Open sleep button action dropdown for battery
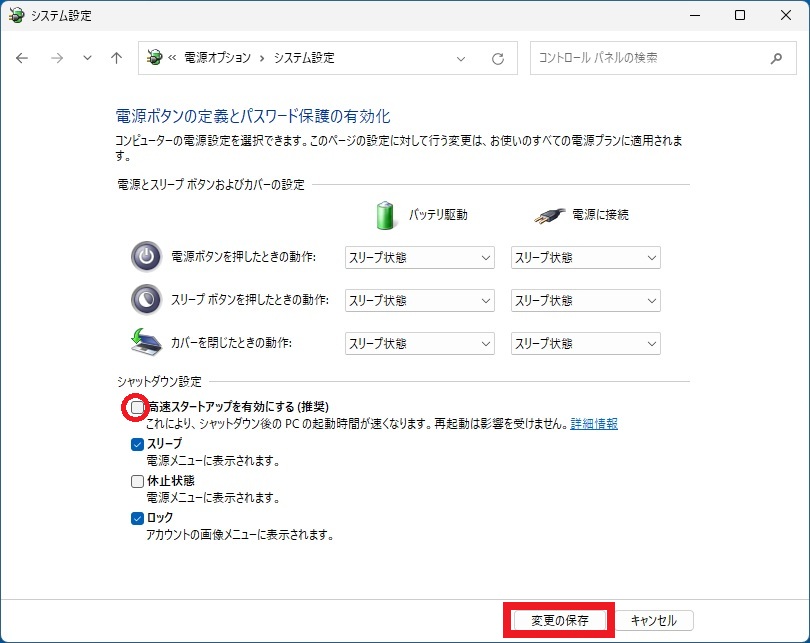 coord(419,300)
